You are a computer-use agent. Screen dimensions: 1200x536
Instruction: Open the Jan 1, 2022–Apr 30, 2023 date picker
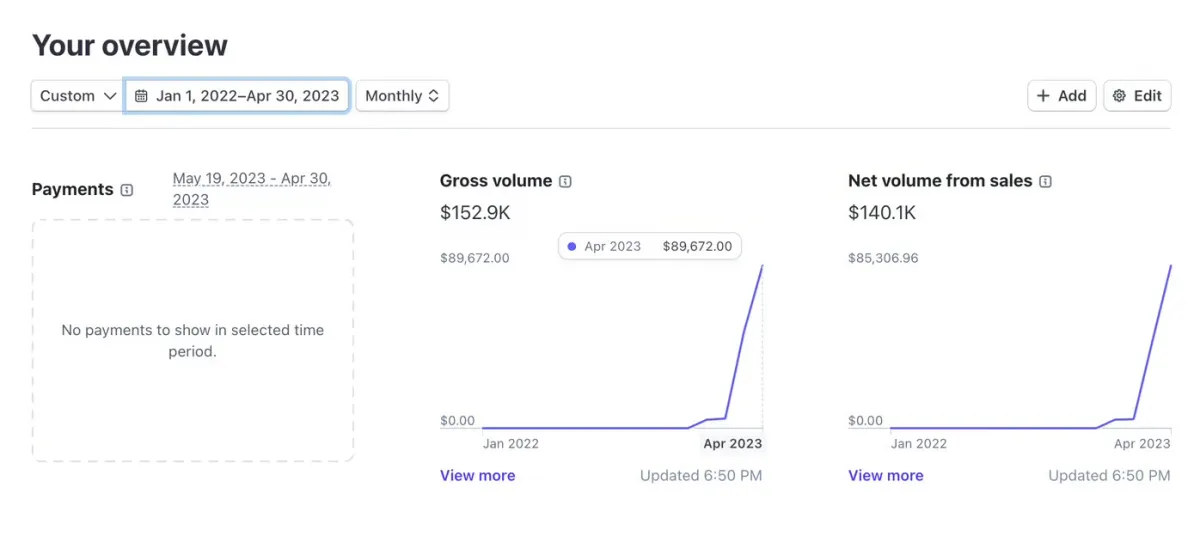click(247, 96)
